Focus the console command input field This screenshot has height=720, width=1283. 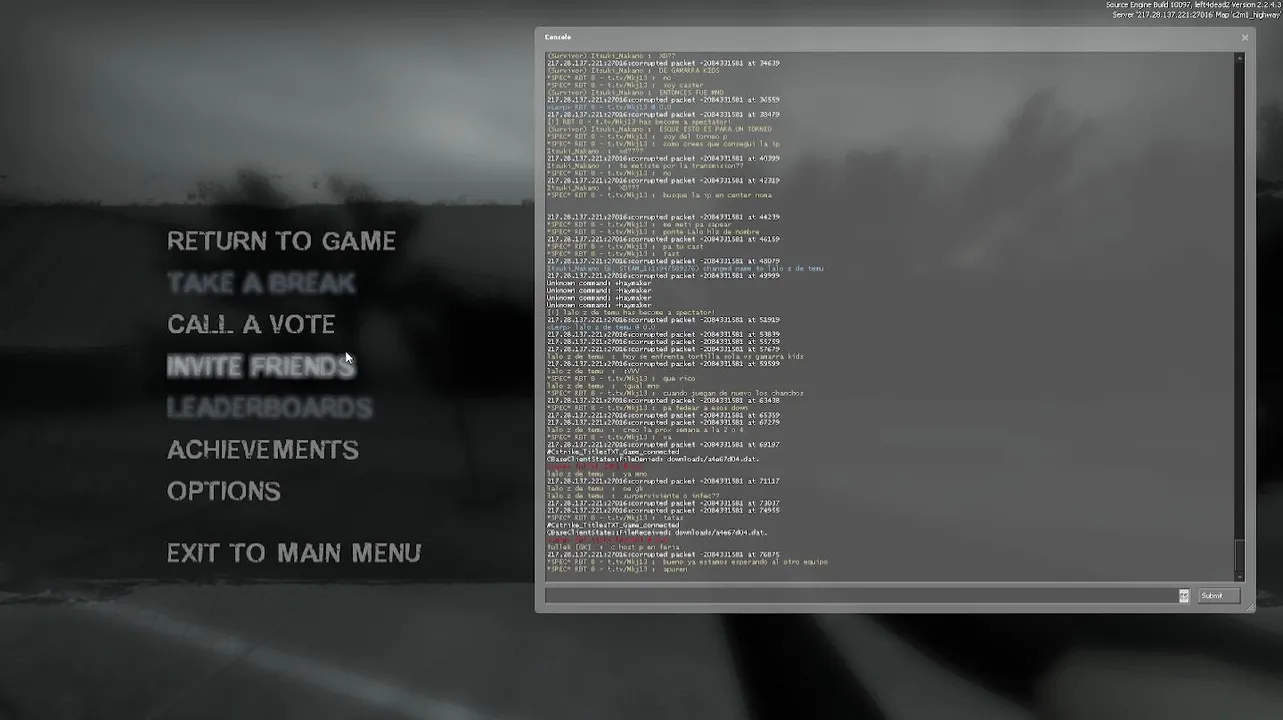point(861,596)
